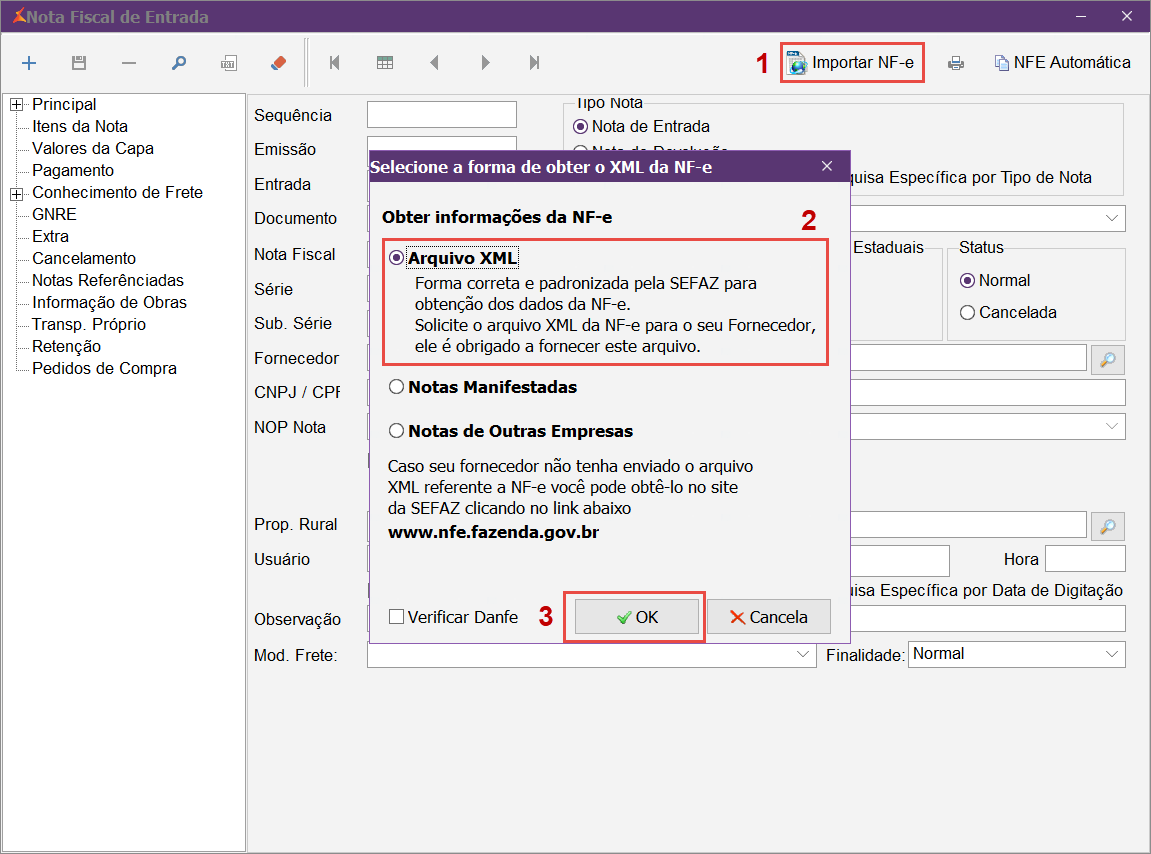Click NFE Automática toolbar button
This screenshot has height=854, width=1151.
pyautogui.click(x=1062, y=62)
